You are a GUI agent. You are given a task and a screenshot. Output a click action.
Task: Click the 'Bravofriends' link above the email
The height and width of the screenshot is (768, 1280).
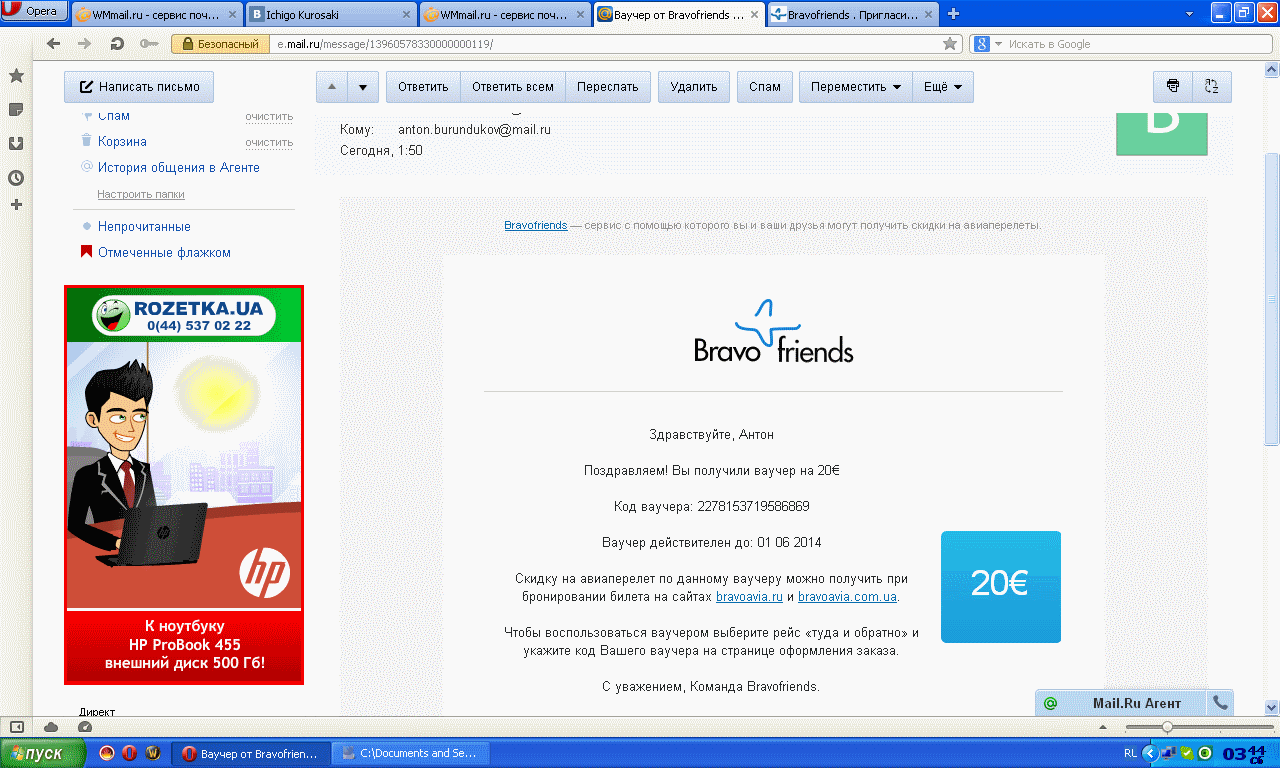coord(535,225)
